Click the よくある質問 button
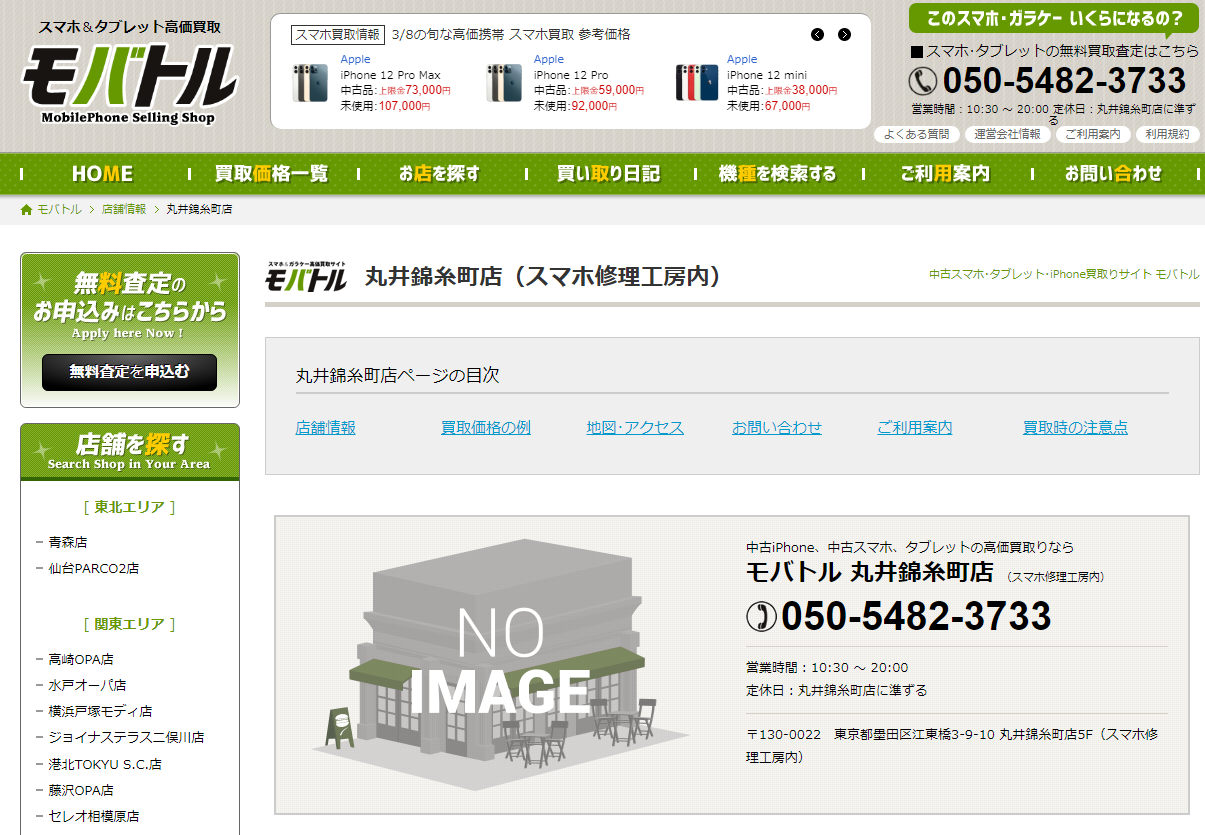Image resolution: width=1205 pixels, height=835 pixels. click(x=916, y=134)
